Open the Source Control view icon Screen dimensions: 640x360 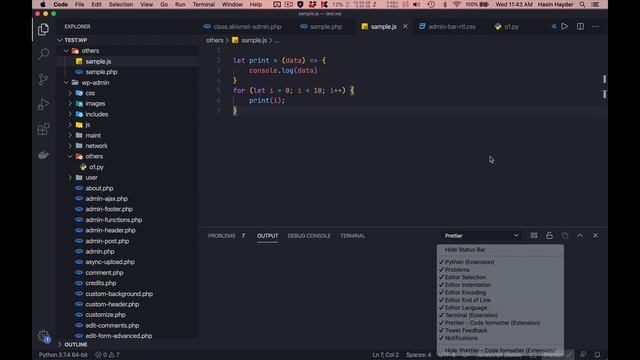click(x=43, y=79)
